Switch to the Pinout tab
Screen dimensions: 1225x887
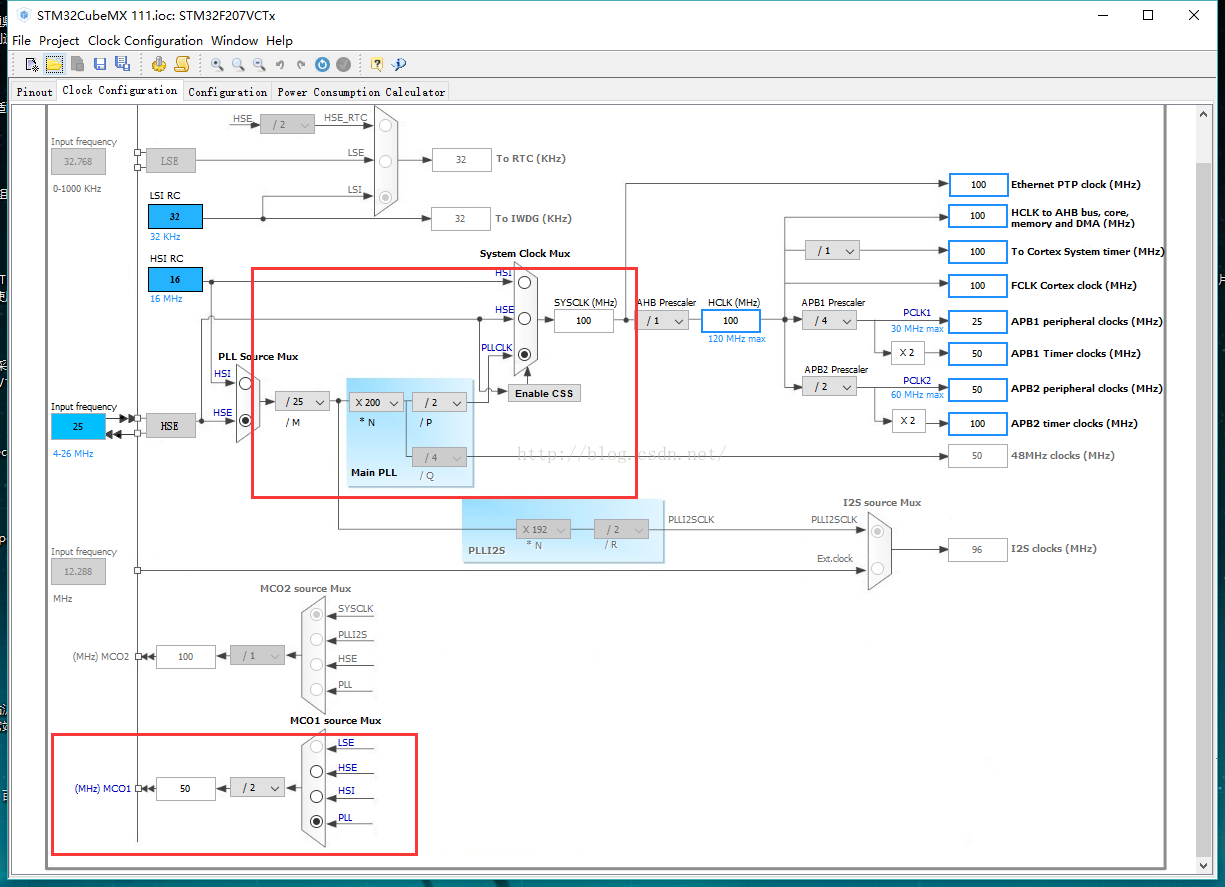coord(34,91)
